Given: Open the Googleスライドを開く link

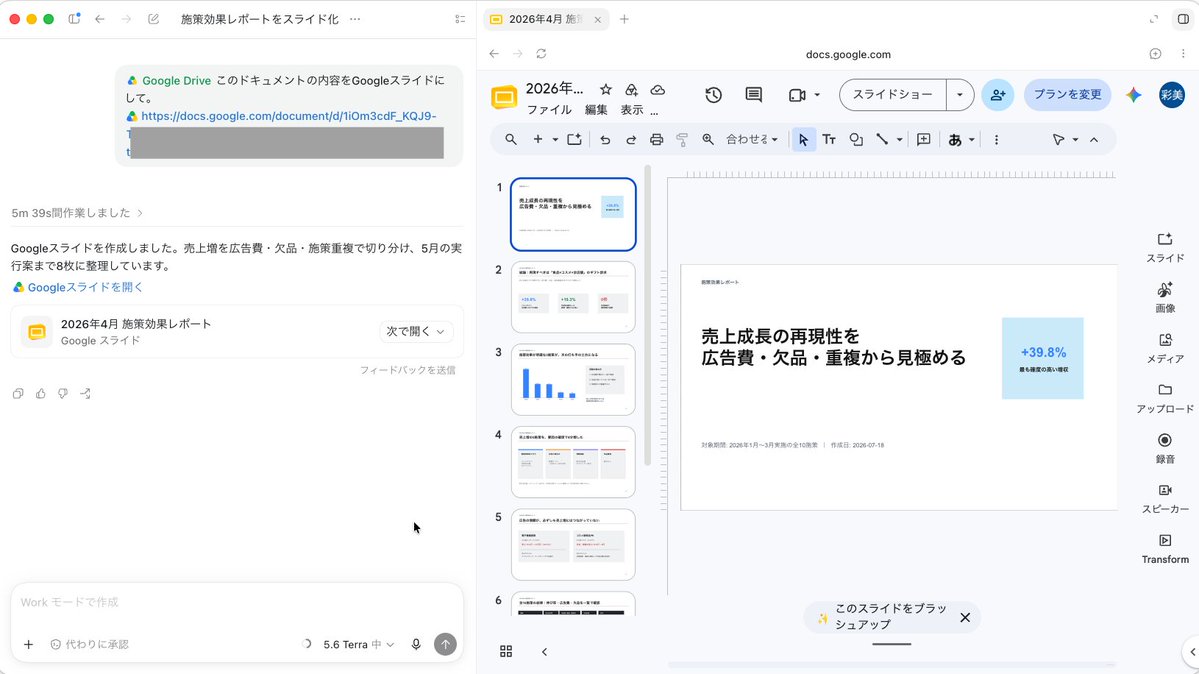Looking at the screenshot, I should click(x=78, y=287).
